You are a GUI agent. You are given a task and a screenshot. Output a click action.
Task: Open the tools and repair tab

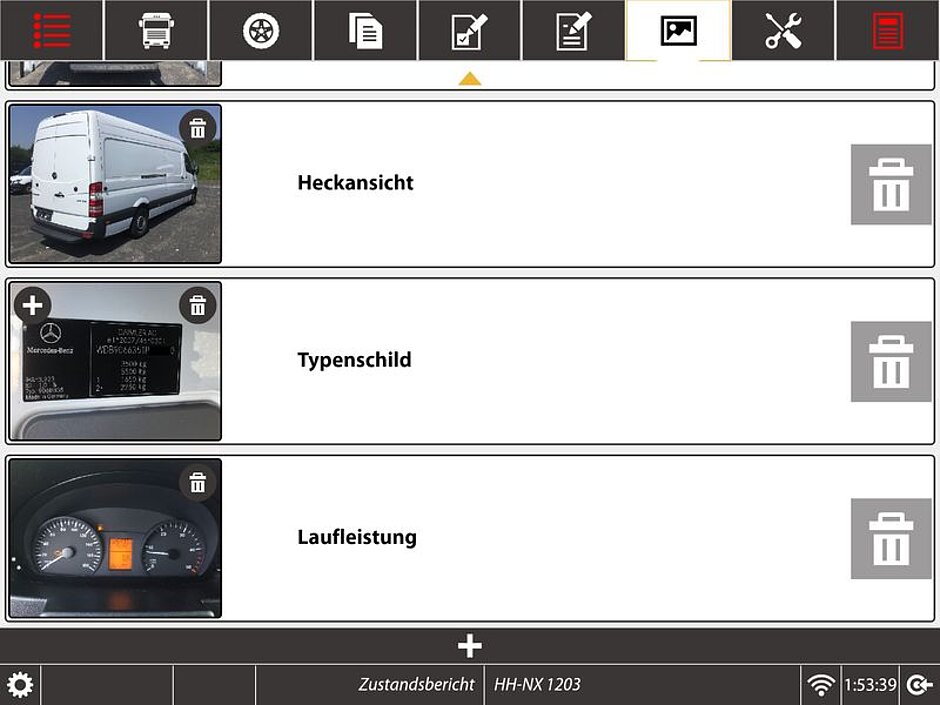point(783,30)
